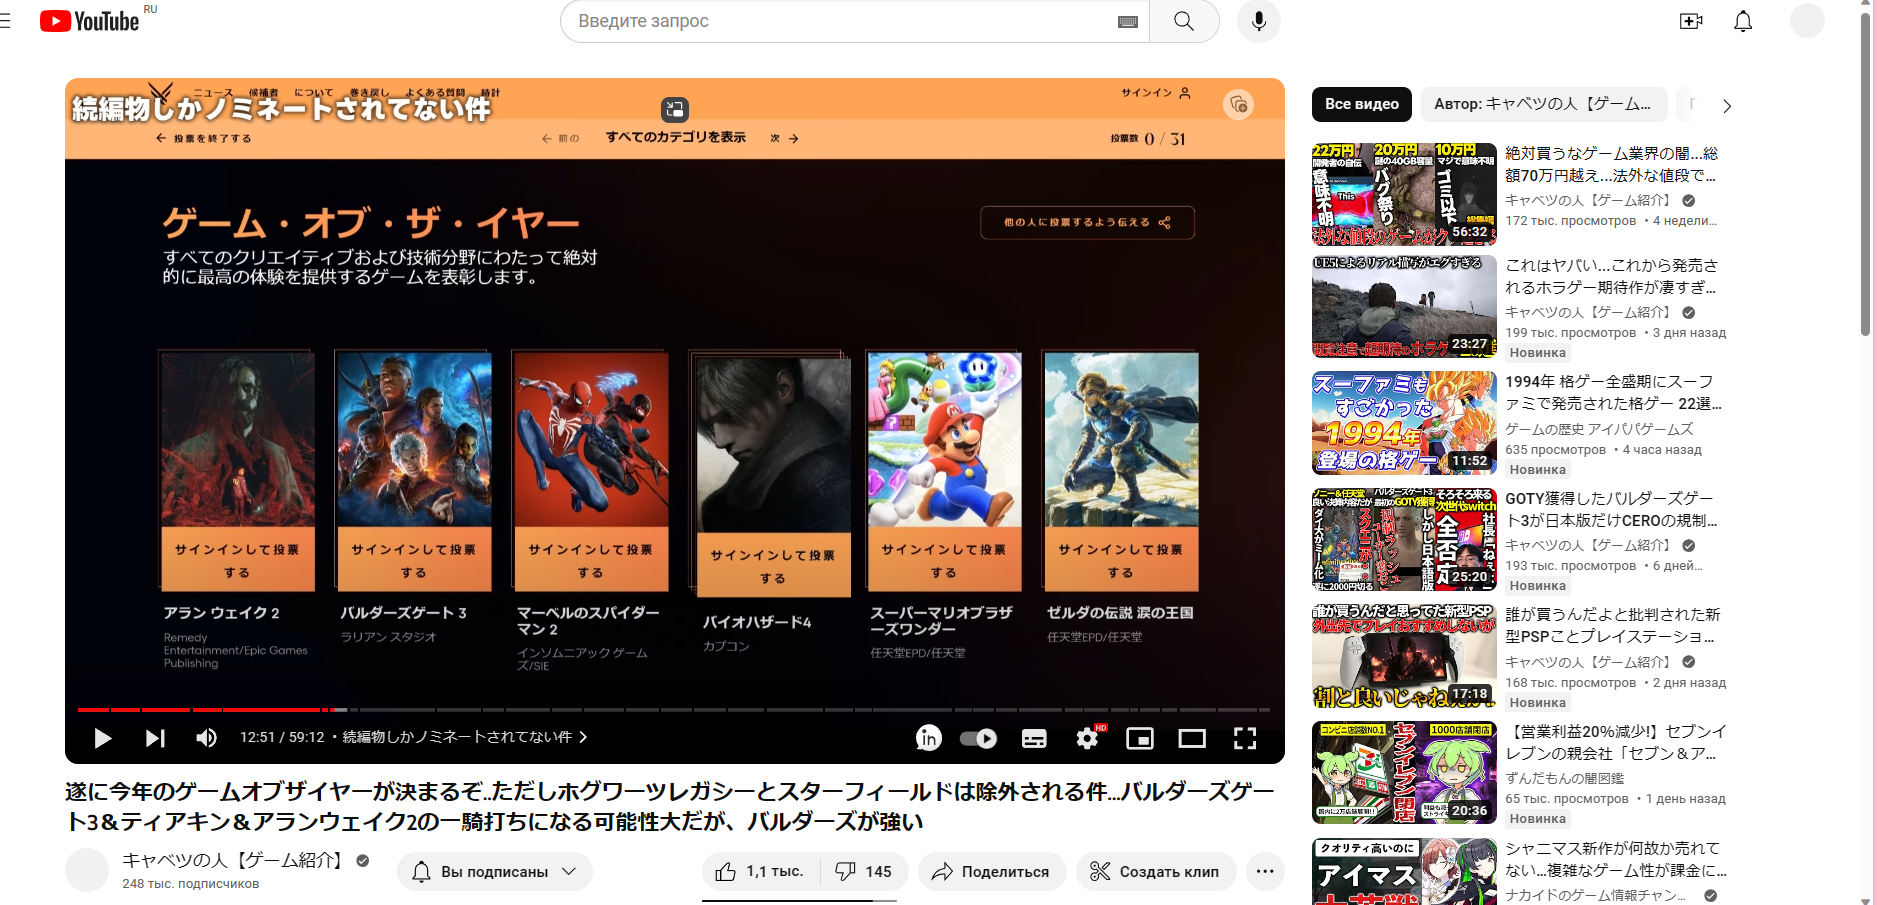This screenshot has width=1877, height=905.
Task: Click the 248 тыс. подписчиков text
Action: (191, 884)
